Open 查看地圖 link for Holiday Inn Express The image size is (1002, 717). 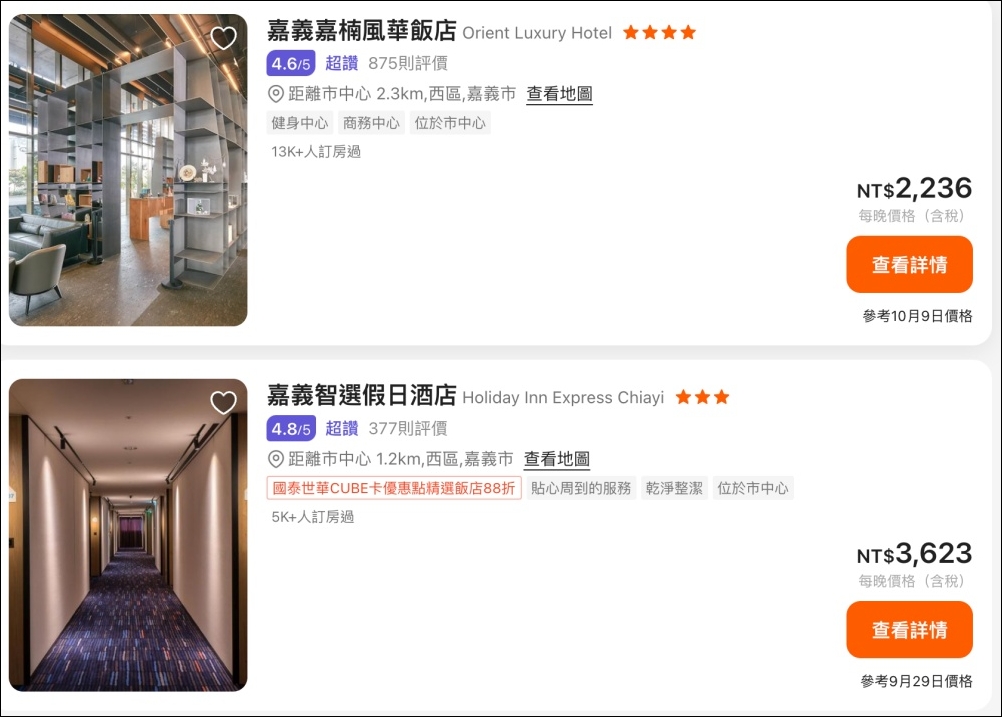[x=557, y=459]
